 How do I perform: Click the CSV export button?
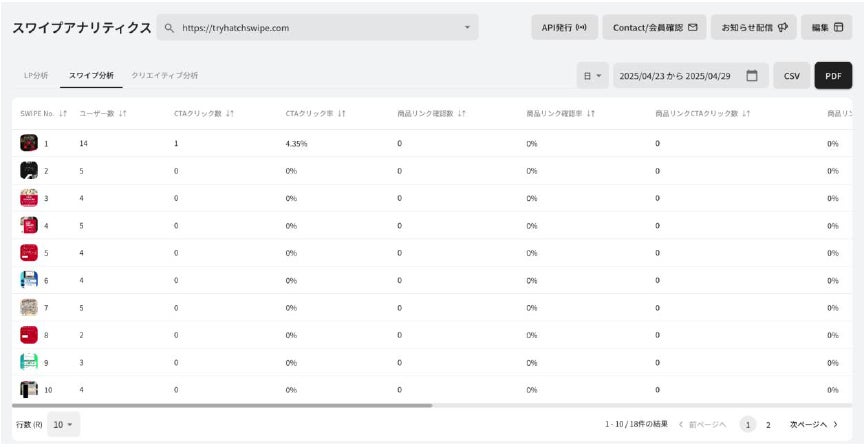792,76
